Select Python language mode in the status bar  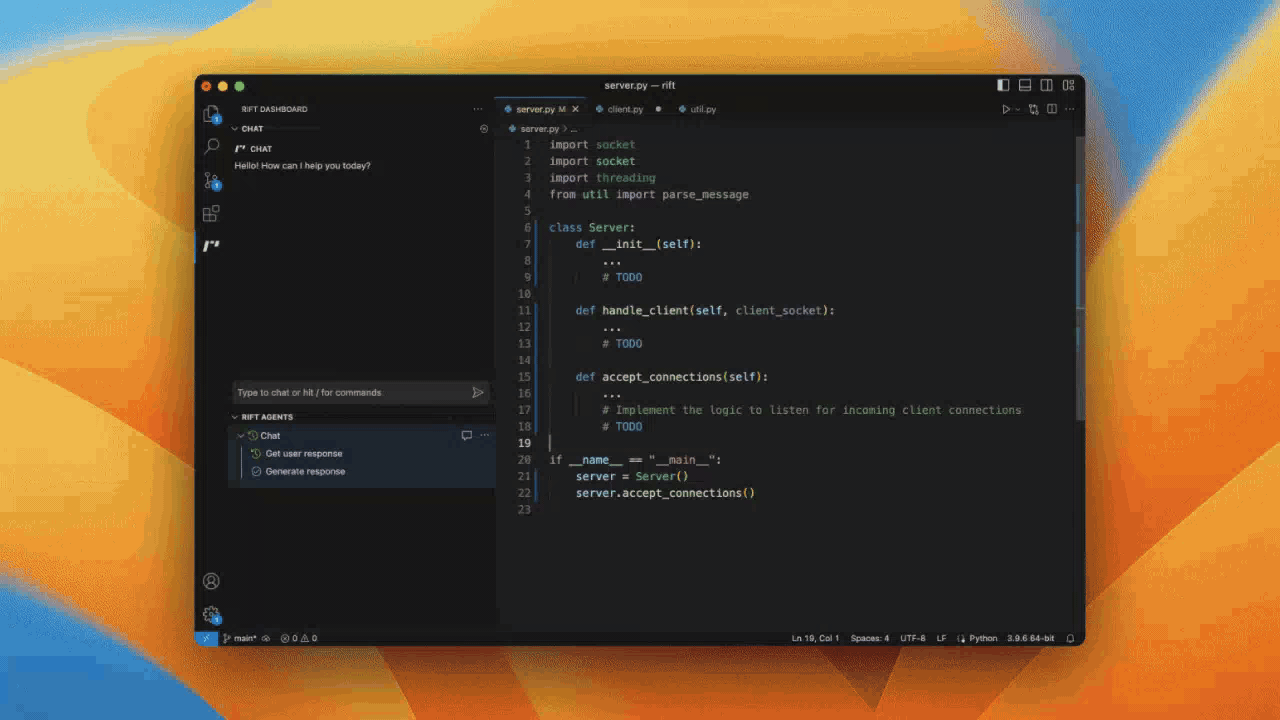tap(983, 638)
